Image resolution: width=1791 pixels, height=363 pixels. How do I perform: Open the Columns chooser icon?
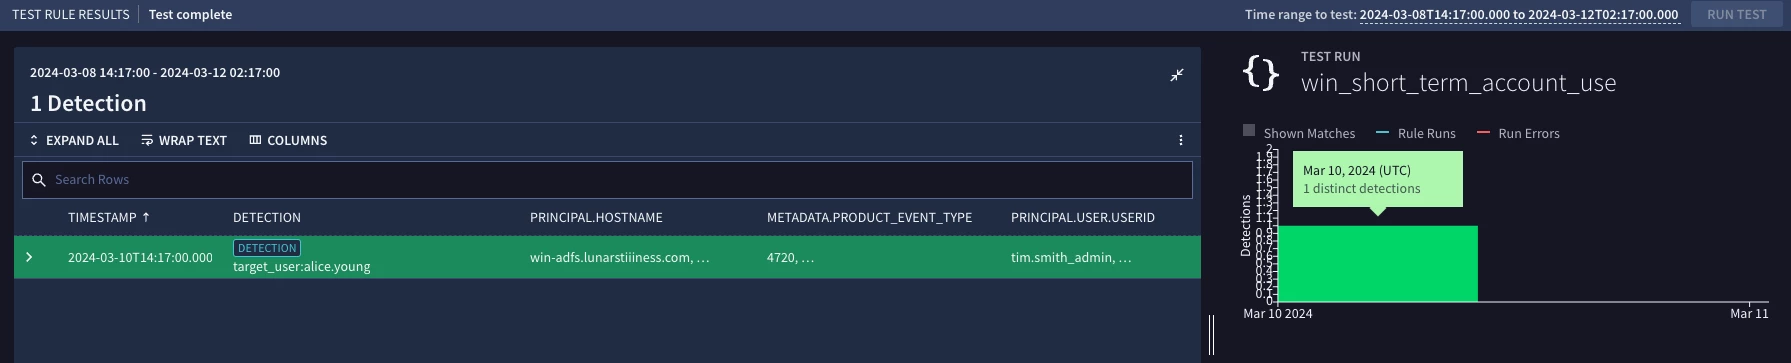pyautogui.click(x=255, y=141)
